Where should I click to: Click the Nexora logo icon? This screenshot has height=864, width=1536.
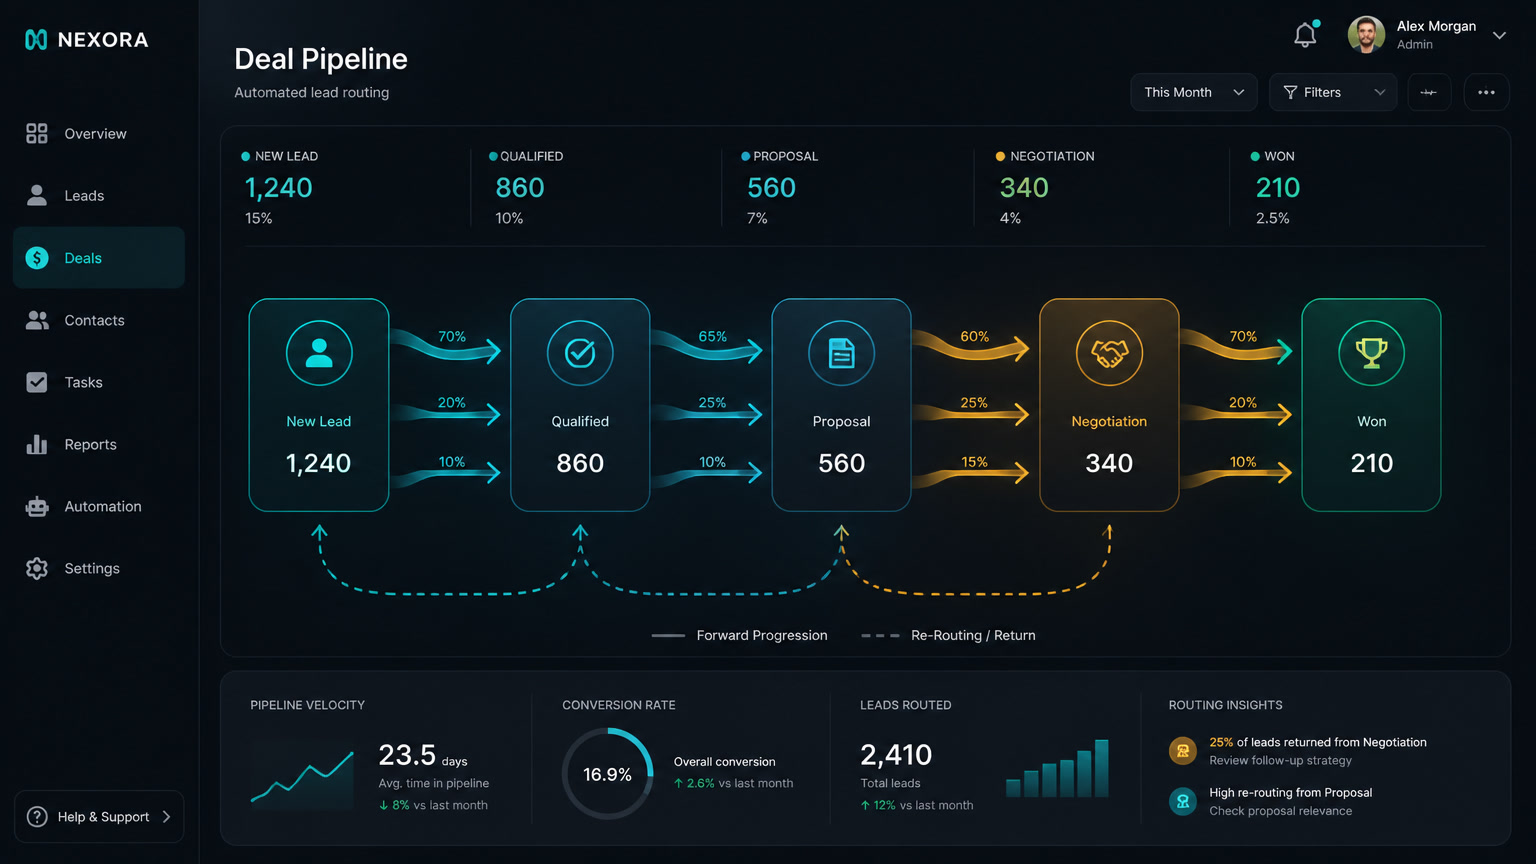(36, 40)
